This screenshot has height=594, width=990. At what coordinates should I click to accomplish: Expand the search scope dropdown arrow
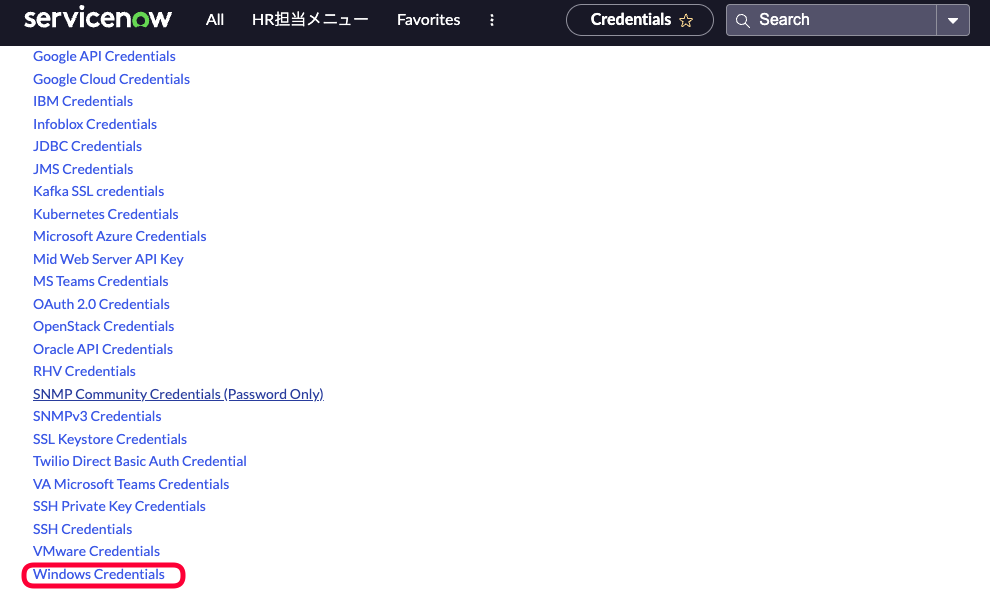pos(953,20)
